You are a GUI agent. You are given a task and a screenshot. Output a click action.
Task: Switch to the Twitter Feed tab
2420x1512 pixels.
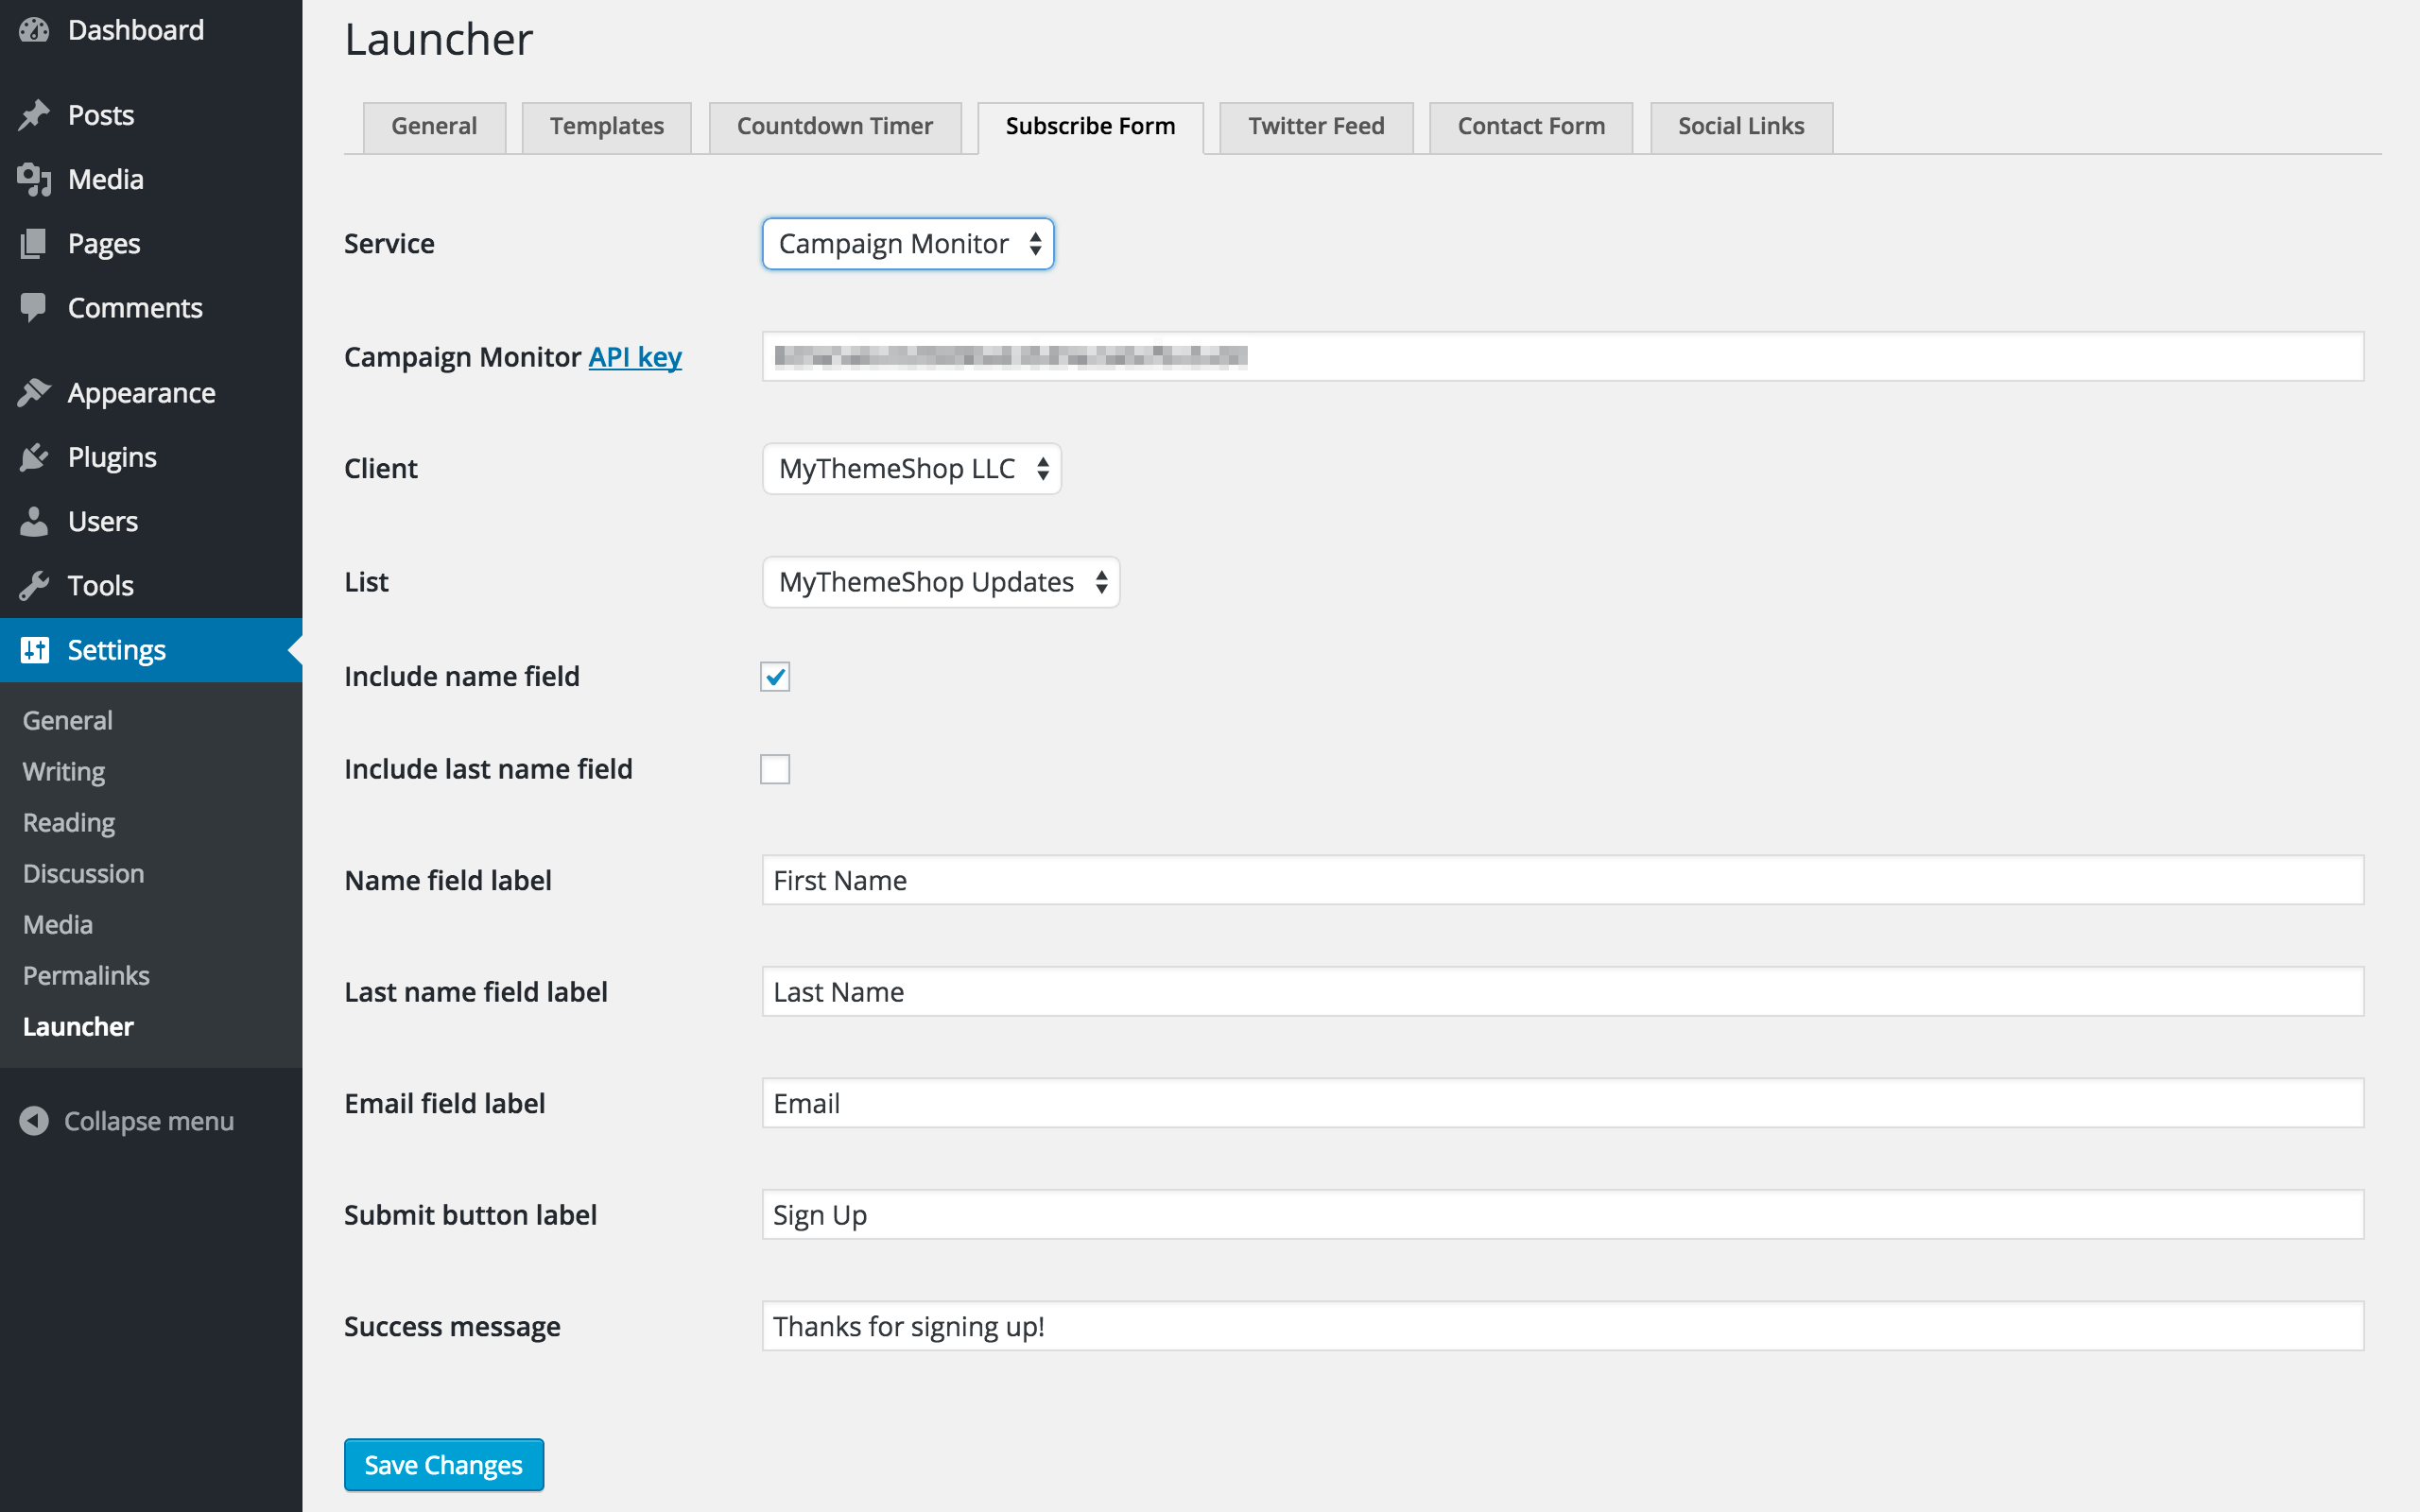click(x=1316, y=126)
